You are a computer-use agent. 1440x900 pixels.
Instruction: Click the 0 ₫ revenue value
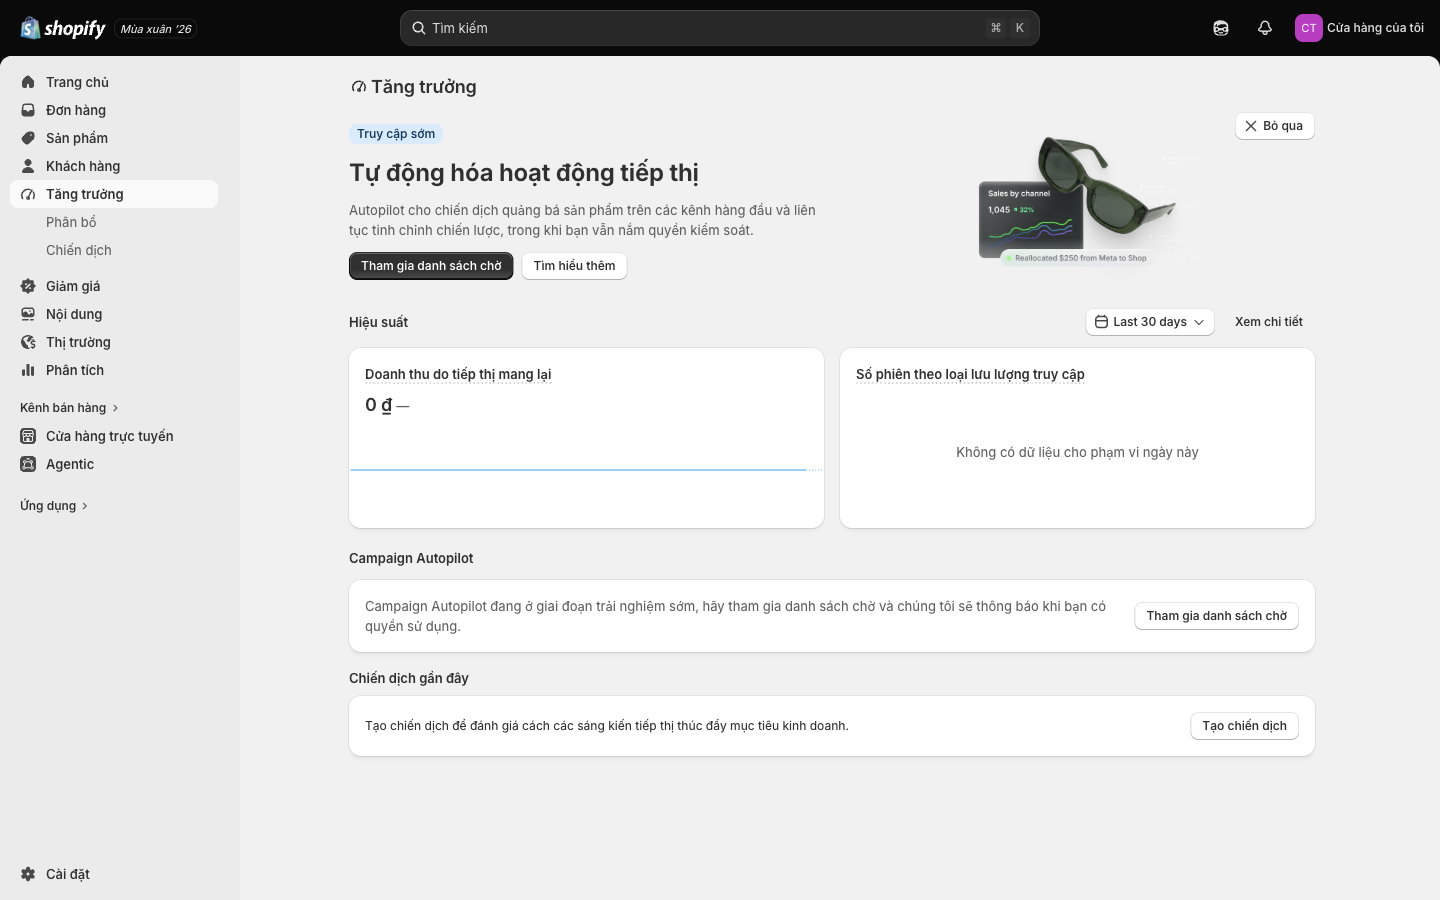point(379,405)
